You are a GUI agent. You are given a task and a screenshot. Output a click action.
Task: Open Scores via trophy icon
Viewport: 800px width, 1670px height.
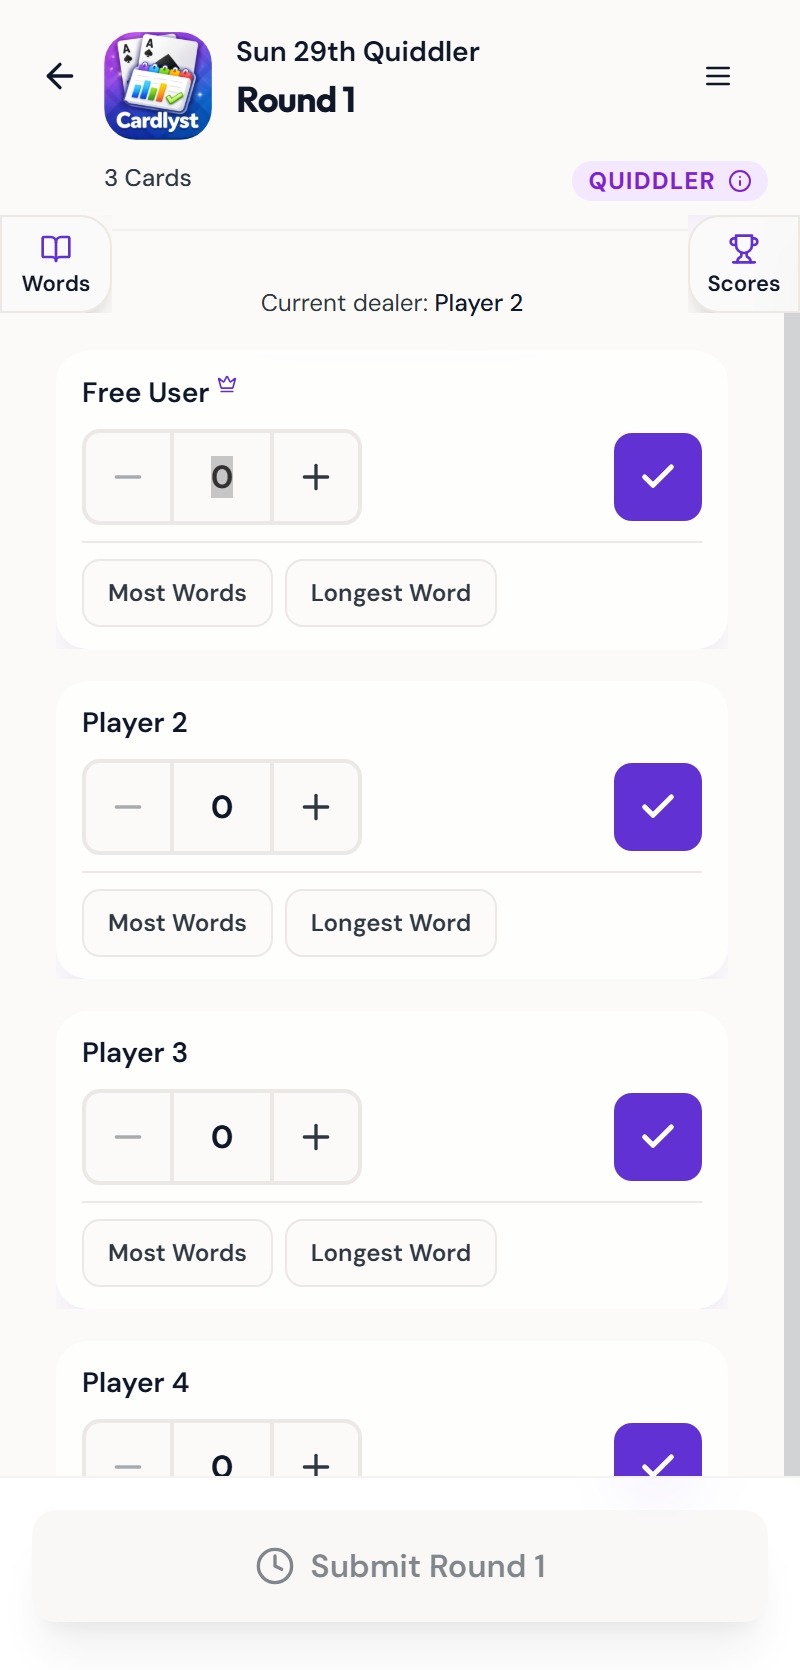tap(743, 250)
